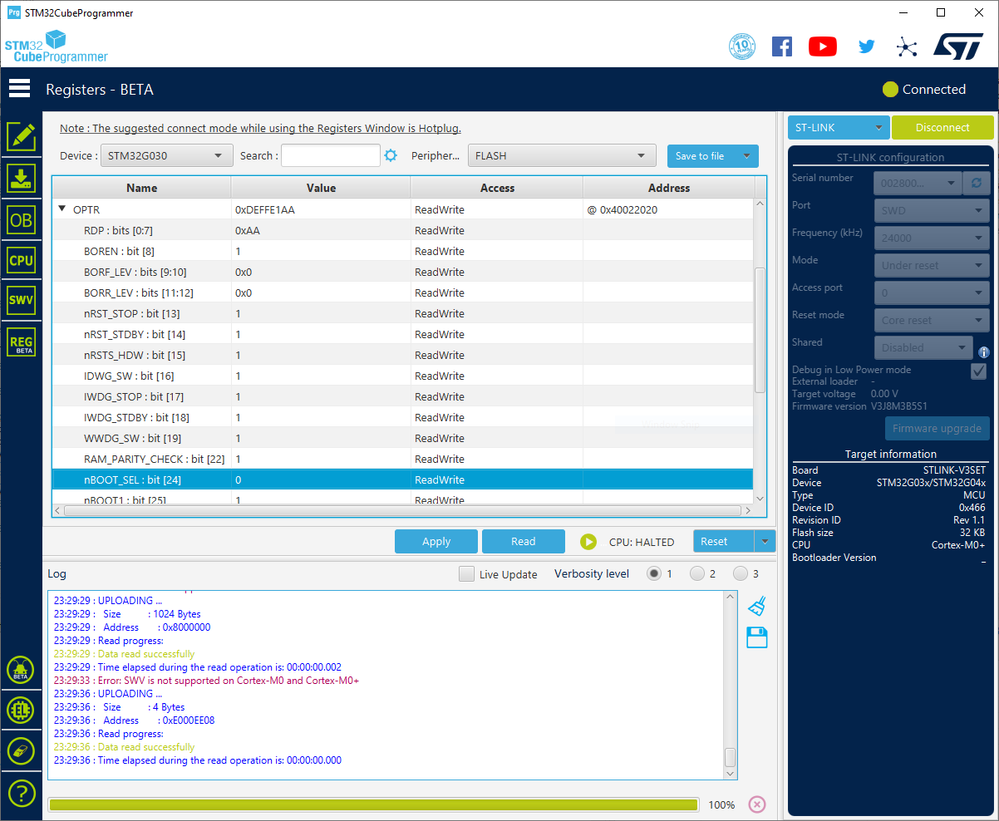Click the Disconnect button
The width and height of the screenshot is (999, 821).
(x=942, y=127)
